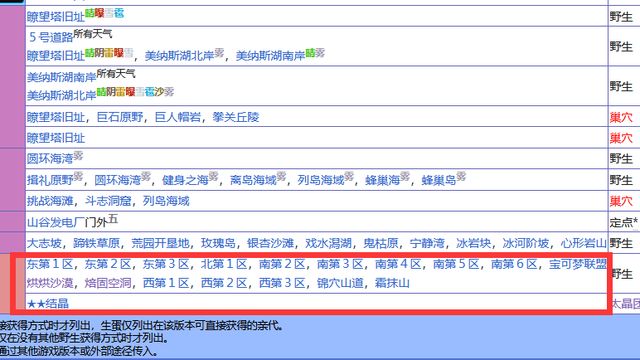640x360 pixels.
Task: Open 美纳斯湖南岸 link with 所有天气 label
Action: [x=62, y=77]
